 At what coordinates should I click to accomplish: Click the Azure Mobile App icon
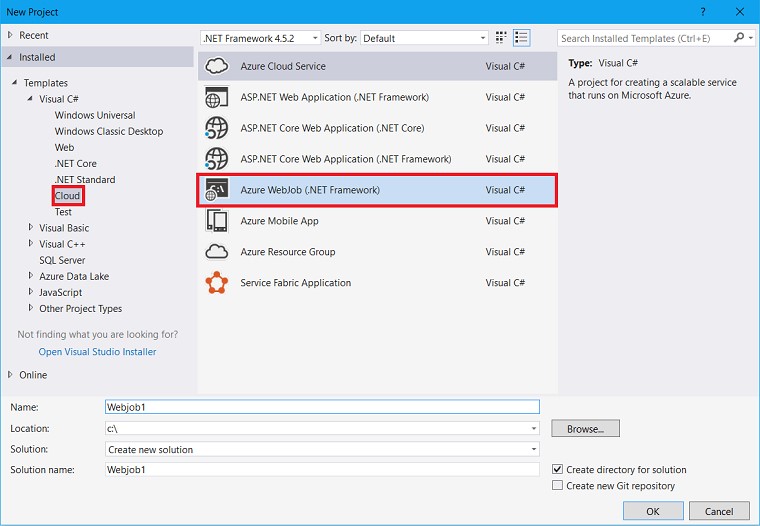(x=216, y=221)
